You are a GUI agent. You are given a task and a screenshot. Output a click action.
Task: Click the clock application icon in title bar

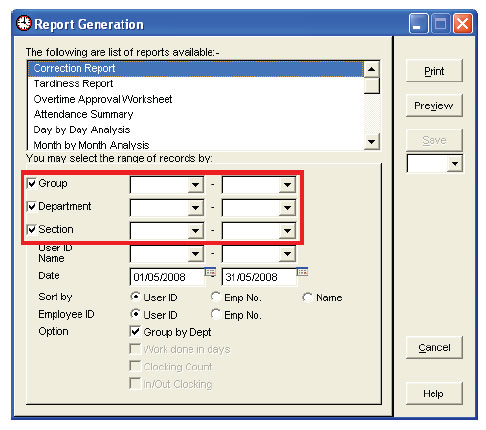tap(24, 23)
